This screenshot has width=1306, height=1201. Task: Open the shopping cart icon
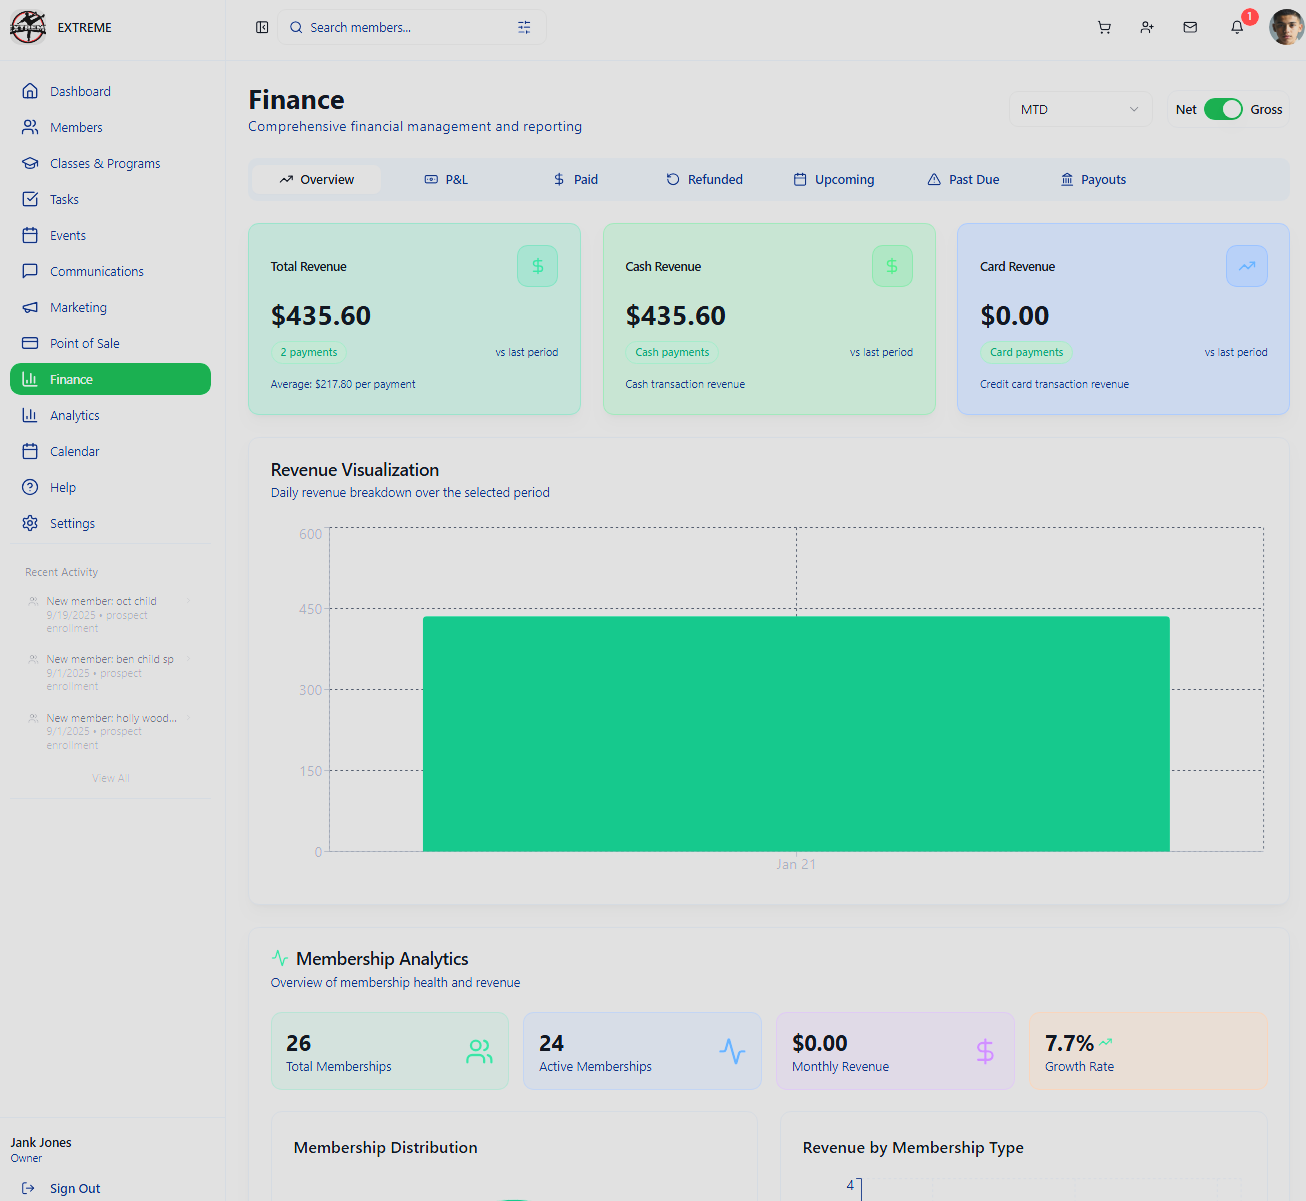[1104, 28]
